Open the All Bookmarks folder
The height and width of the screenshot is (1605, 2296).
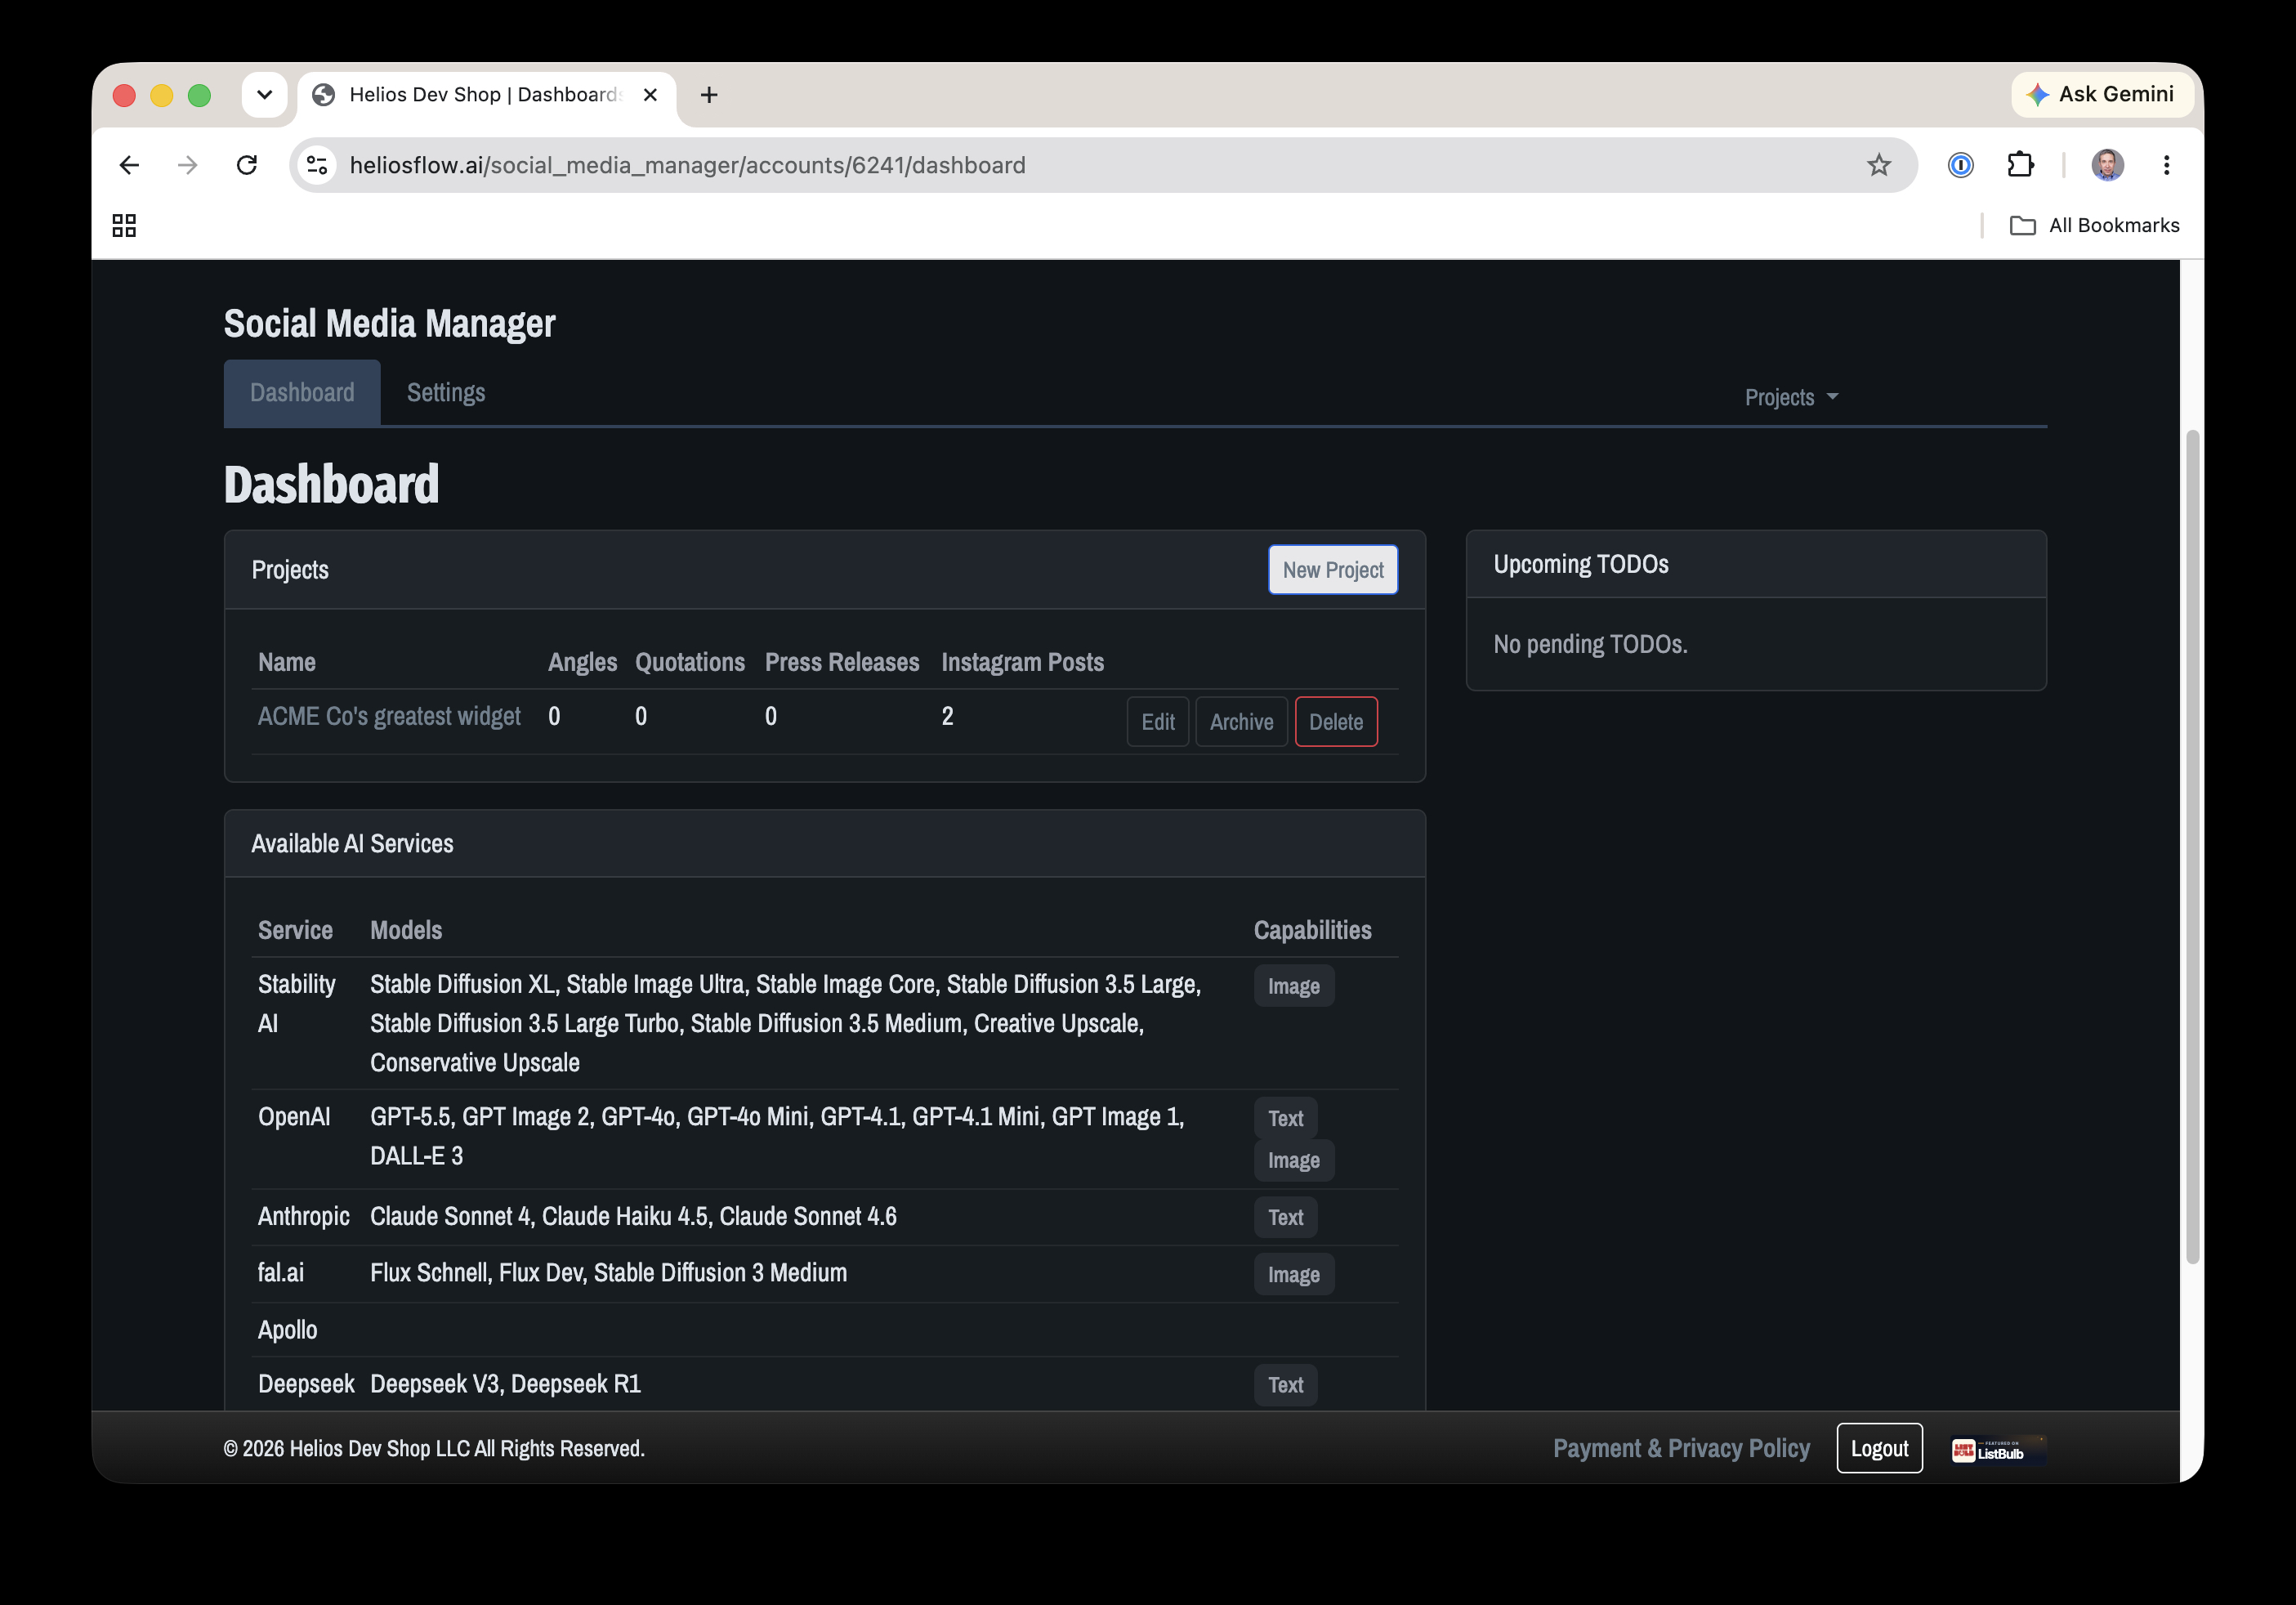point(2094,225)
